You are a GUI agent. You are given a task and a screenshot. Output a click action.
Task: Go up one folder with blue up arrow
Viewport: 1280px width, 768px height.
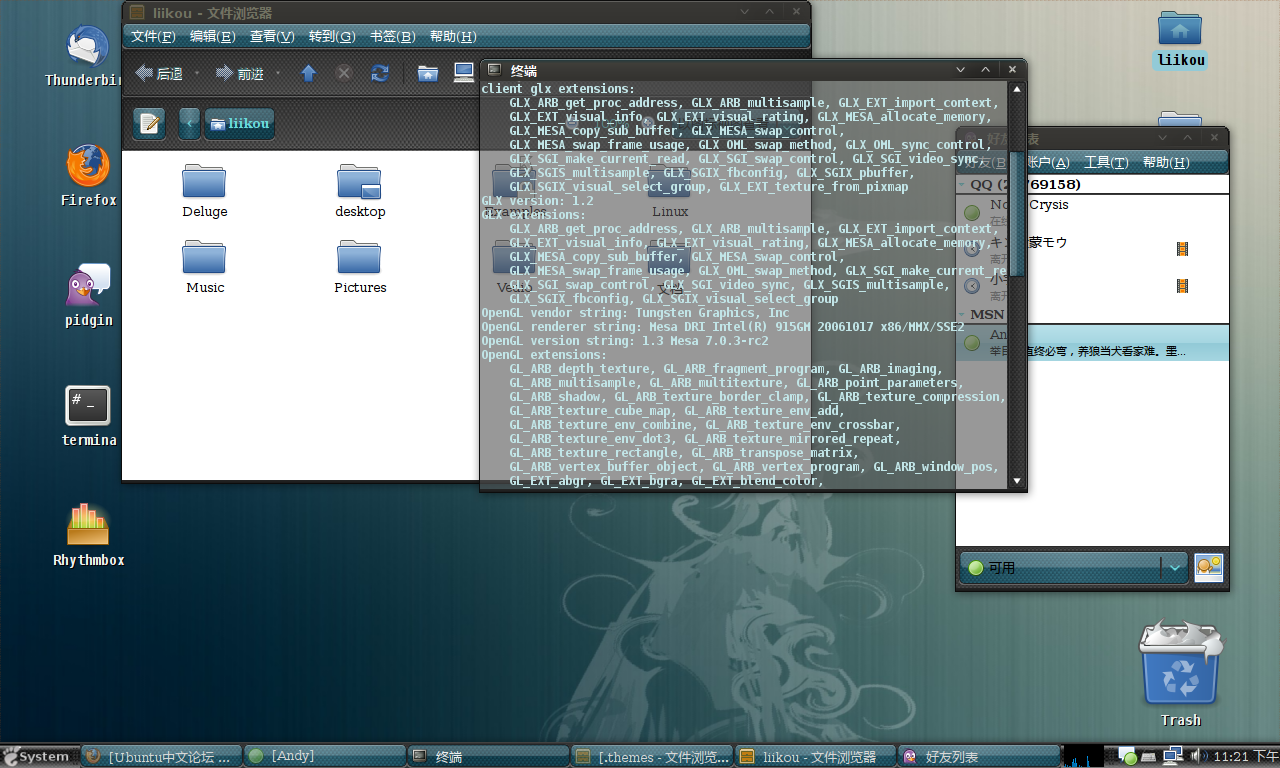(x=309, y=73)
